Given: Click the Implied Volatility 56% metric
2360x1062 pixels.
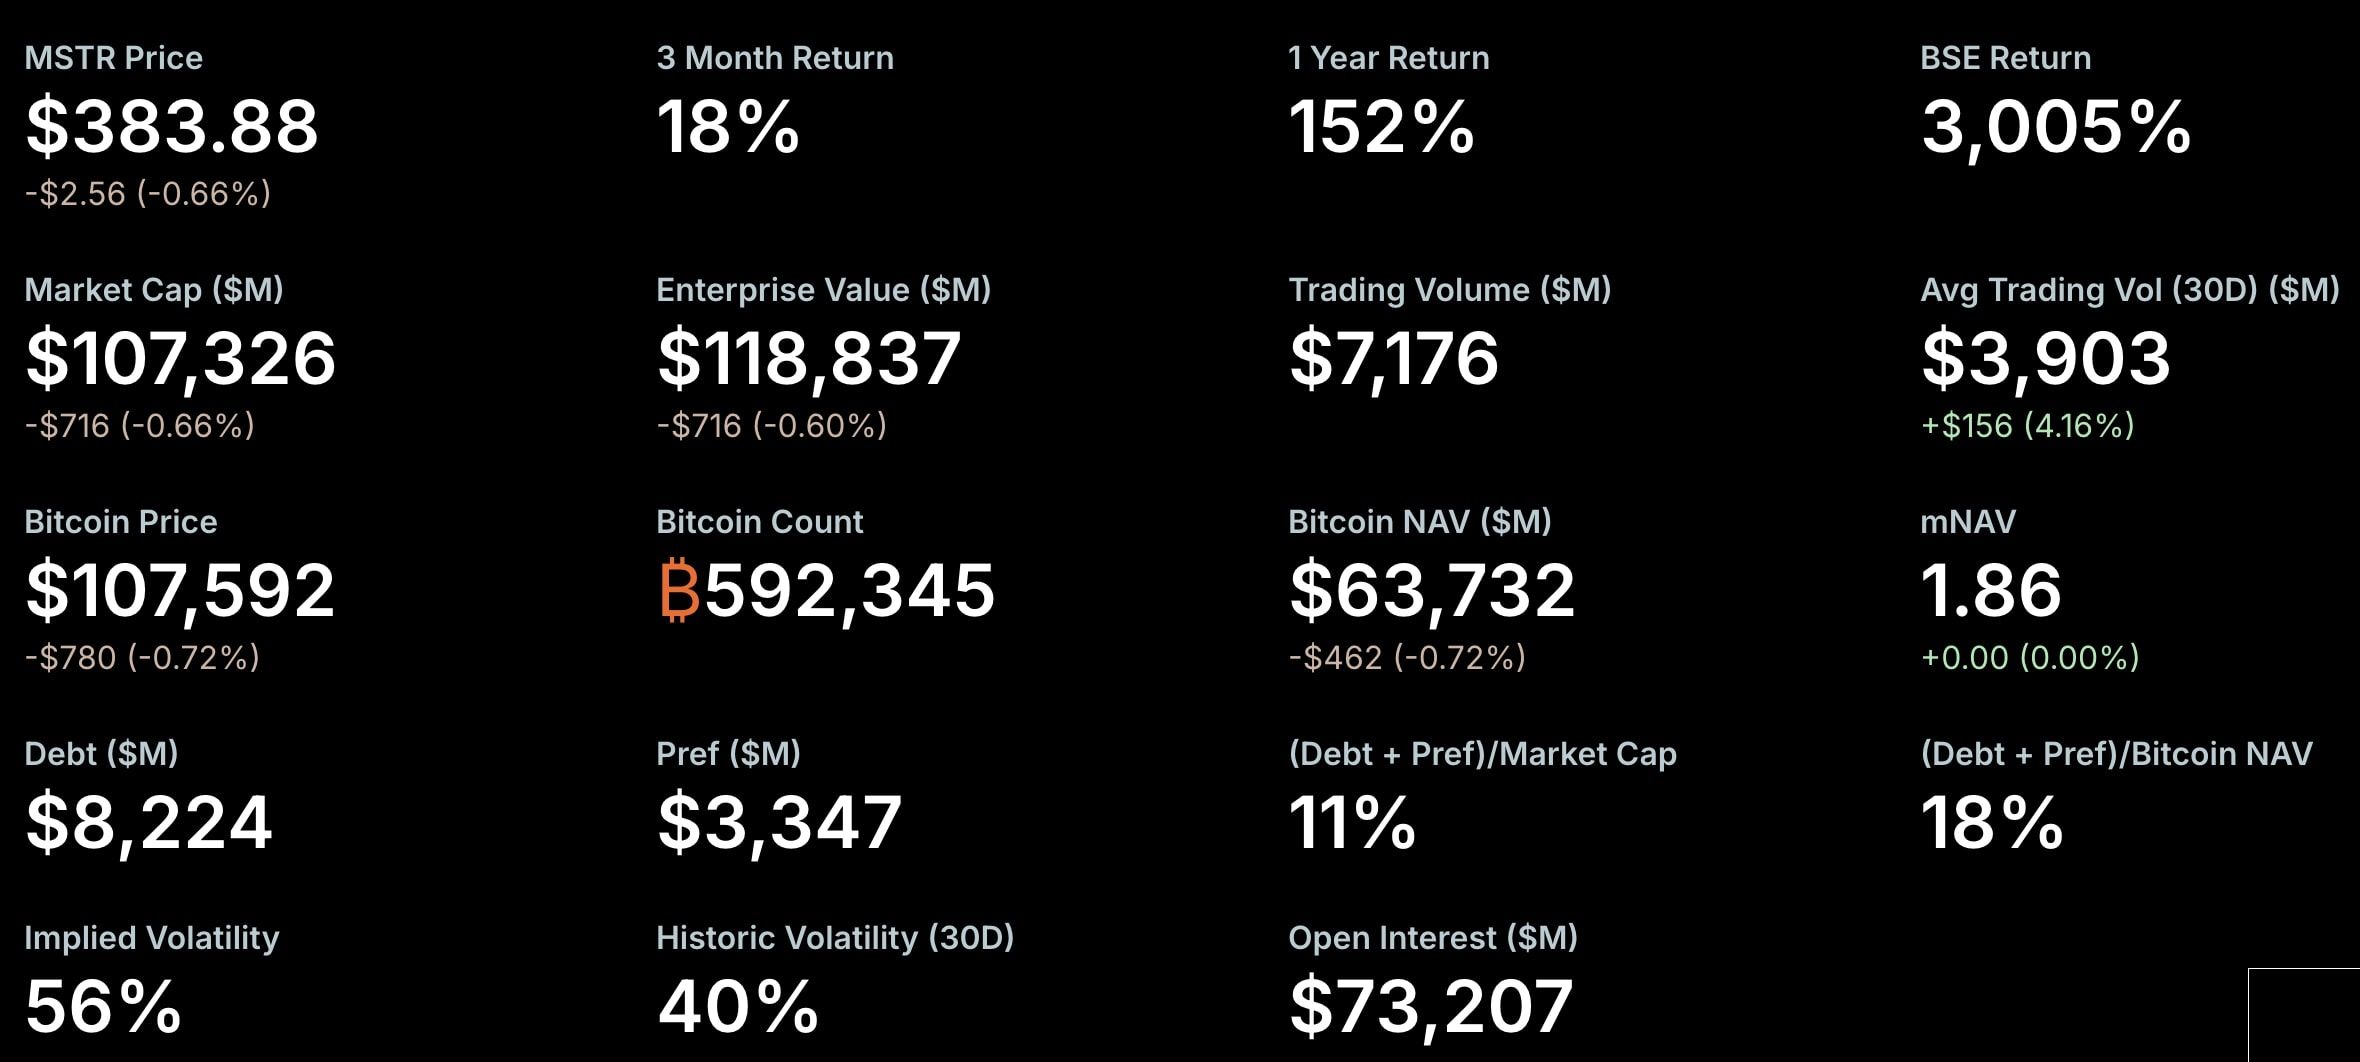Looking at the screenshot, I should point(103,1006).
